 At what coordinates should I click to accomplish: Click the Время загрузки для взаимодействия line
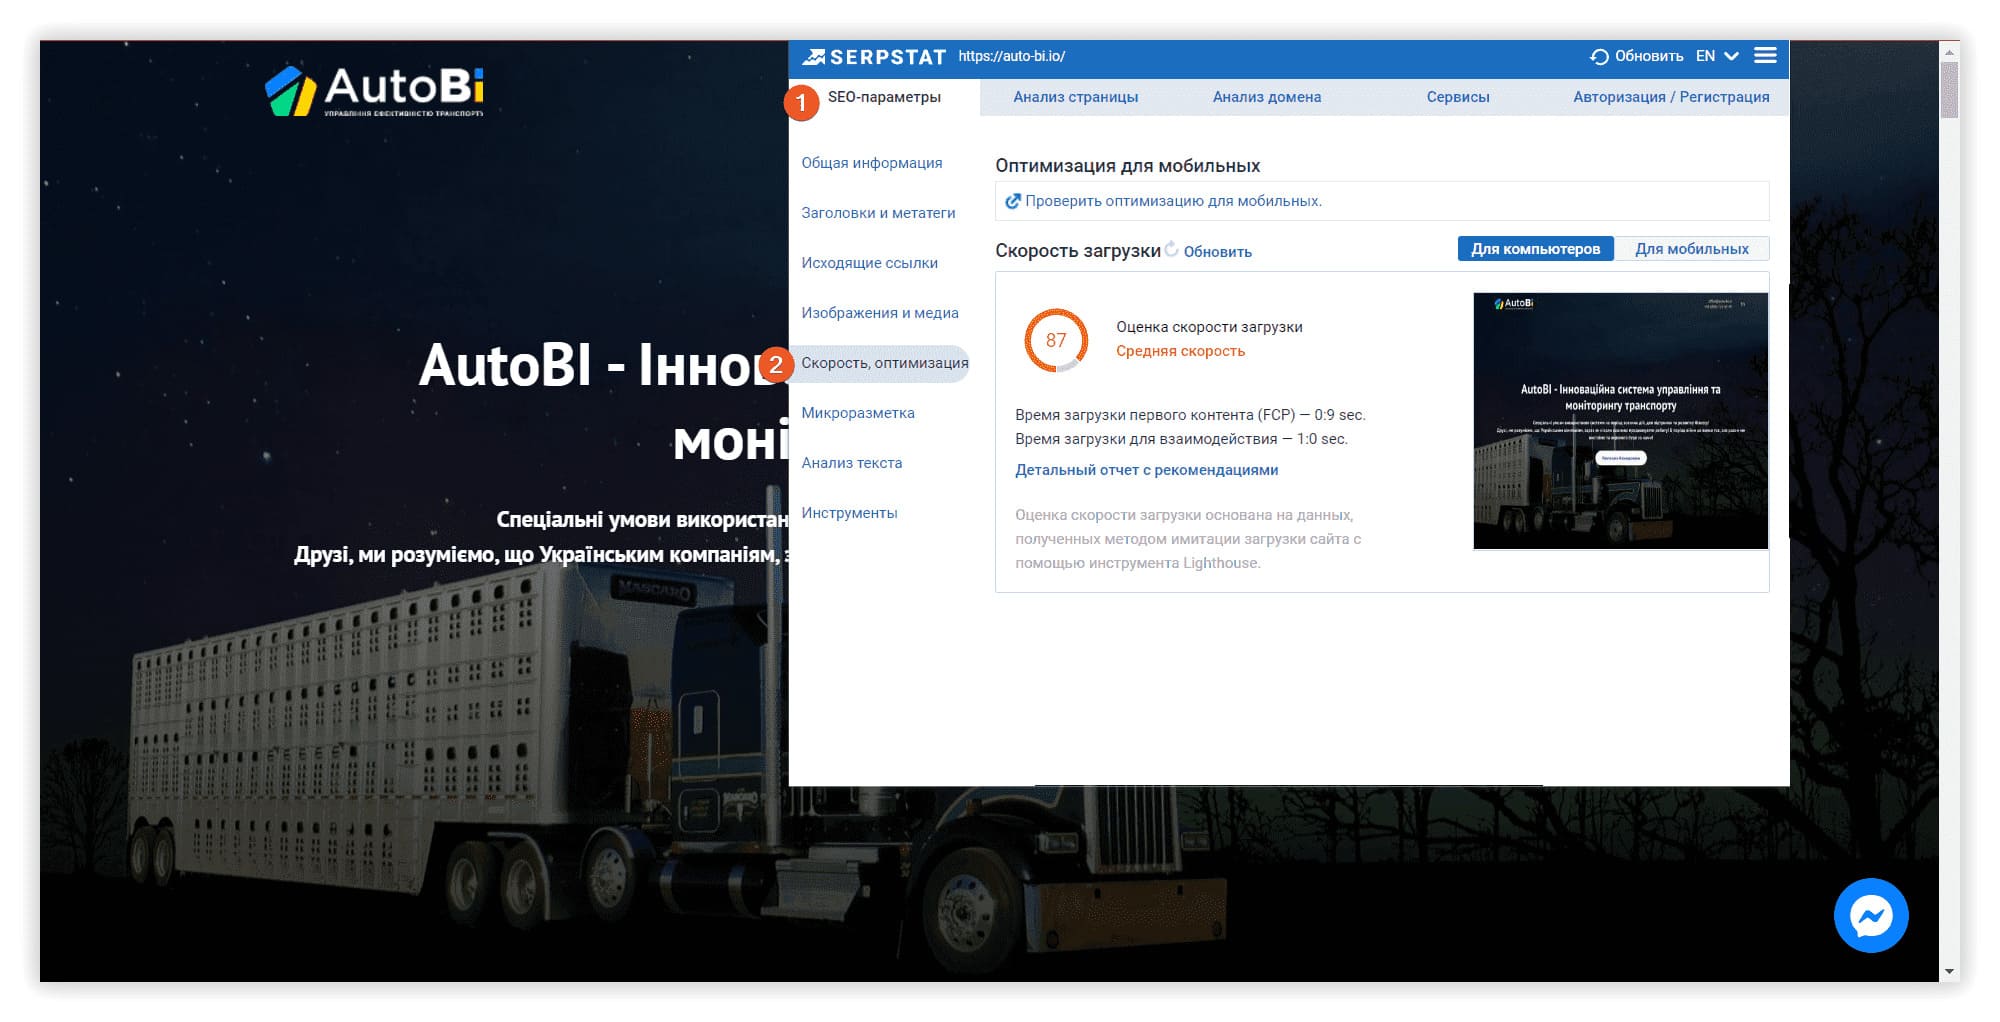1181,439
